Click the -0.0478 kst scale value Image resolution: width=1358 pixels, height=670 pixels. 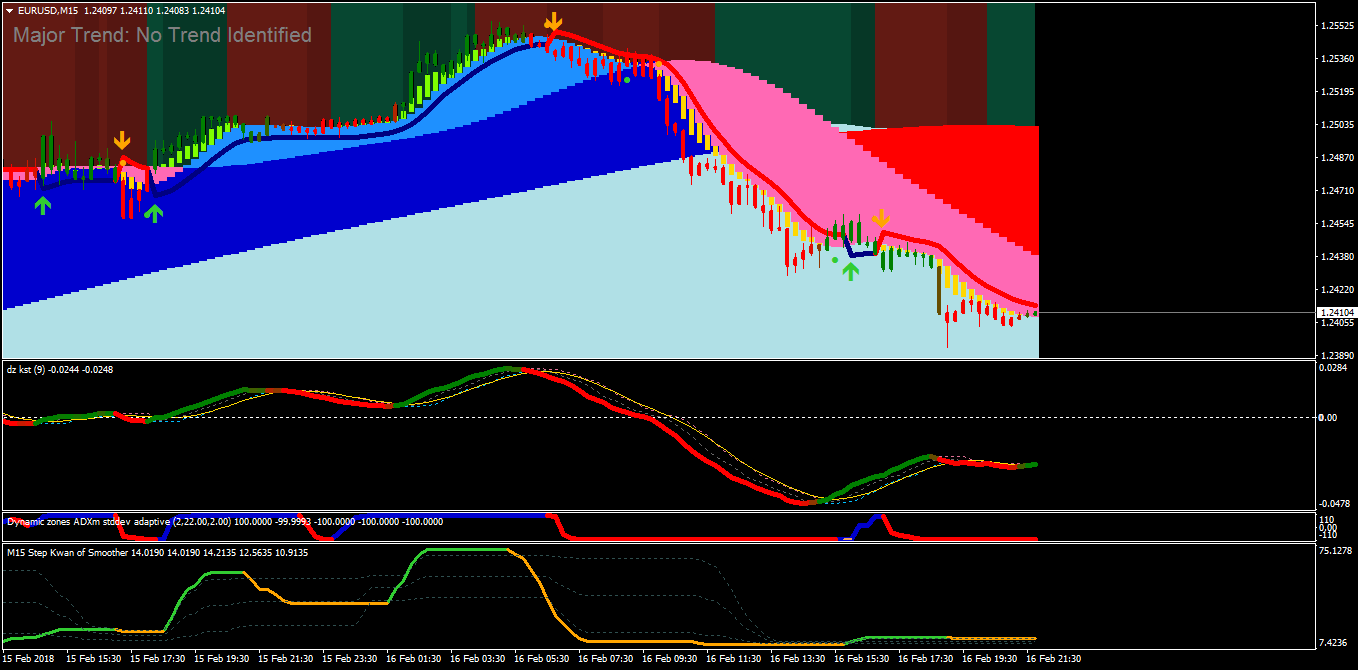[x=1334, y=503]
